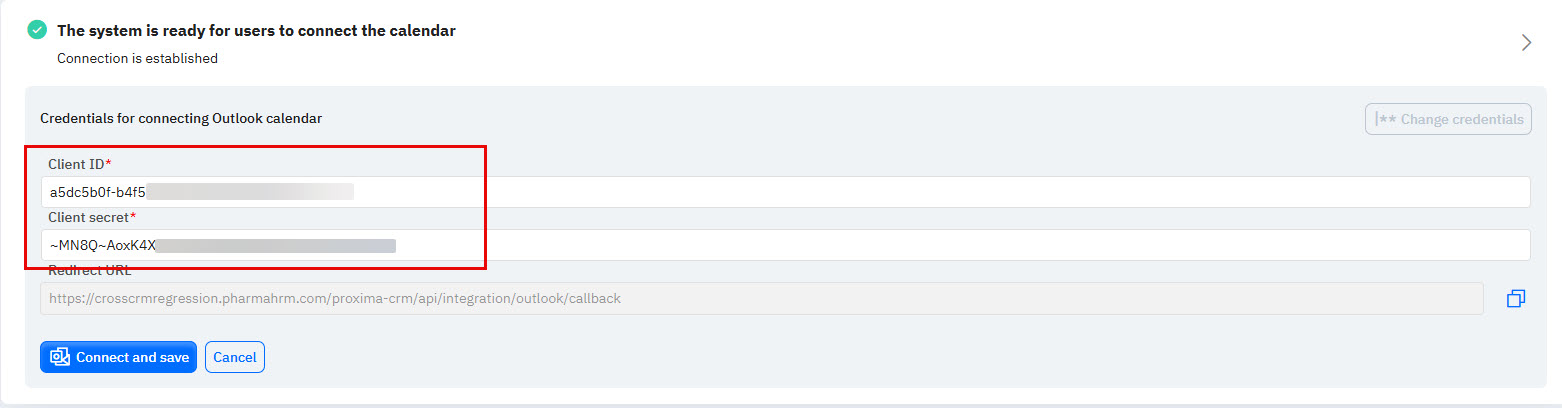Copy the Redirect URL with the copy icon
This screenshot has height=408, width=1562.
pos(1516,298)
